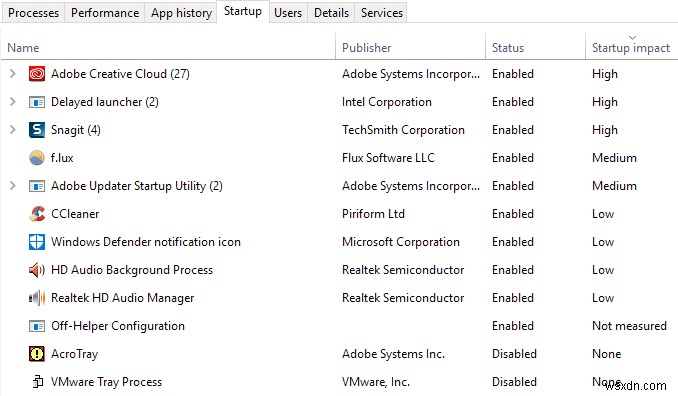Sort by Startup impact column header
This screenshot has width=678, height=396.
[x=631, y=46]
